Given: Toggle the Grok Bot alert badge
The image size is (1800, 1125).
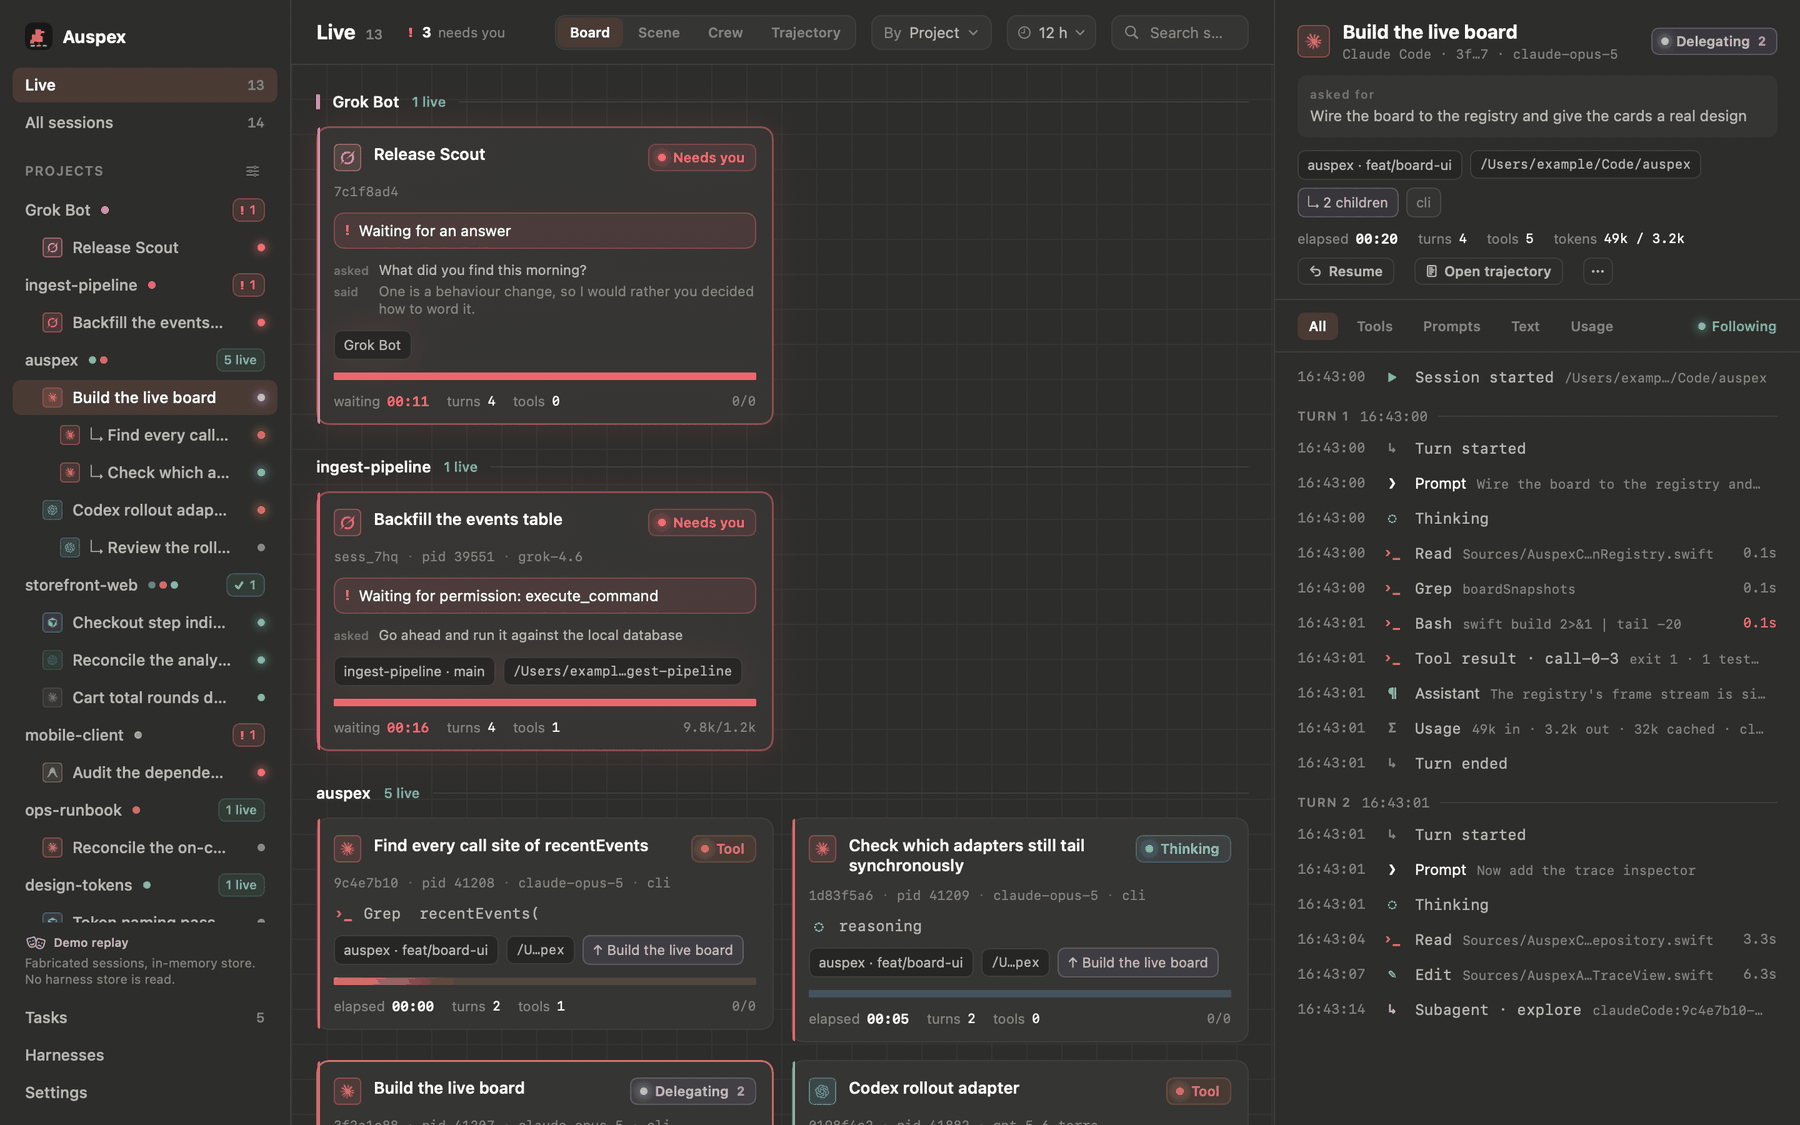Looking at the screenshot, I should [248, 210].
